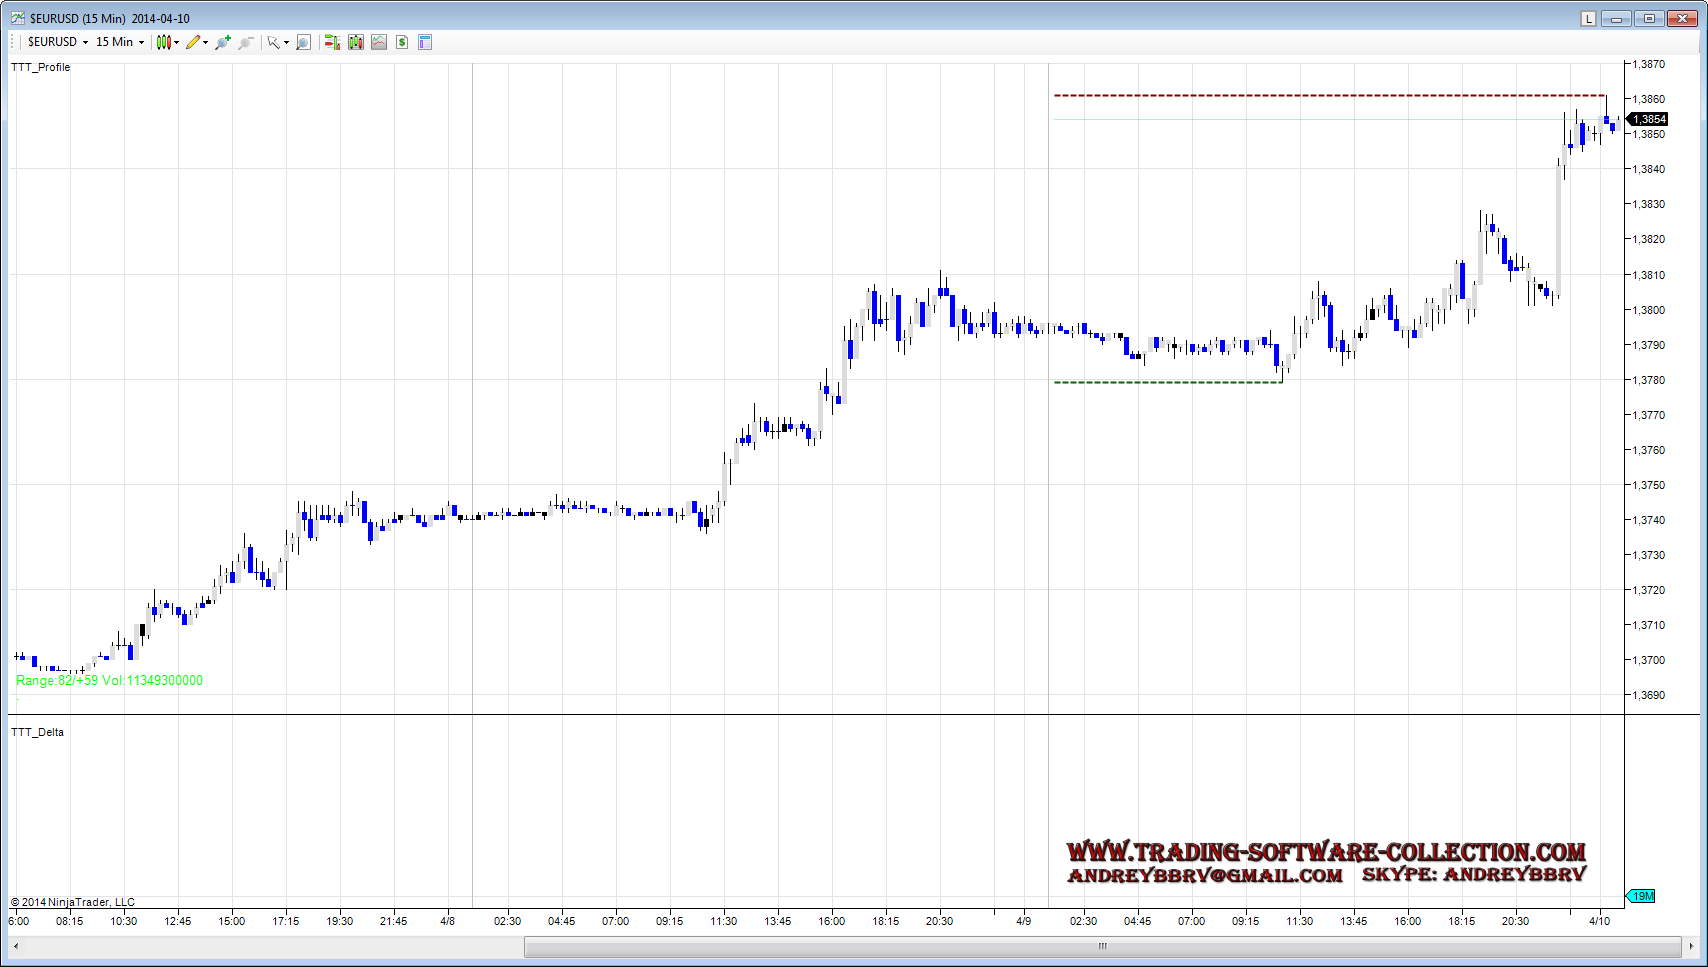Expand the $EURUSD instrument dropdown
The height and width of the screenshot is (967, 1708).
tap(58, 42)
